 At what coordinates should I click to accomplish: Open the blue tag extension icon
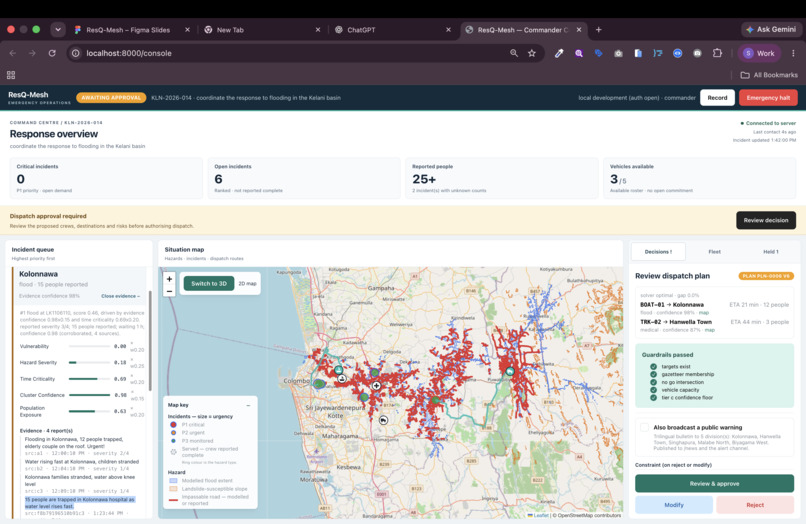pyautogui.click(x=598, y=53)
